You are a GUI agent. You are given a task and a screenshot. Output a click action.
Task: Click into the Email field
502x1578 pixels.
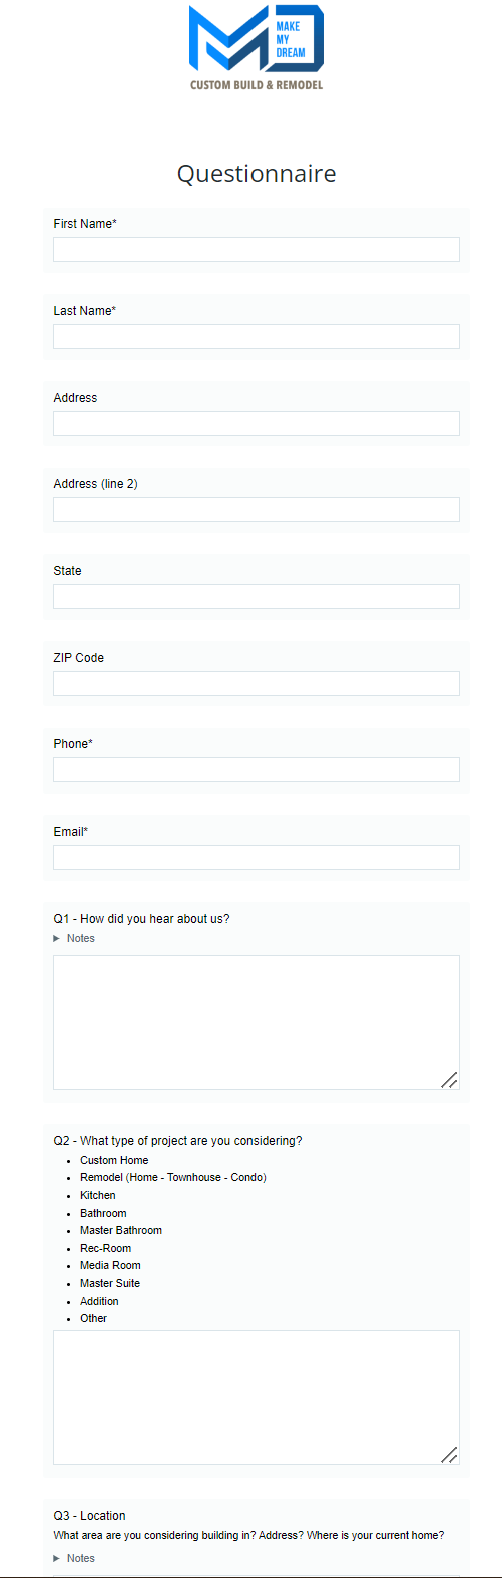(256, 857)
